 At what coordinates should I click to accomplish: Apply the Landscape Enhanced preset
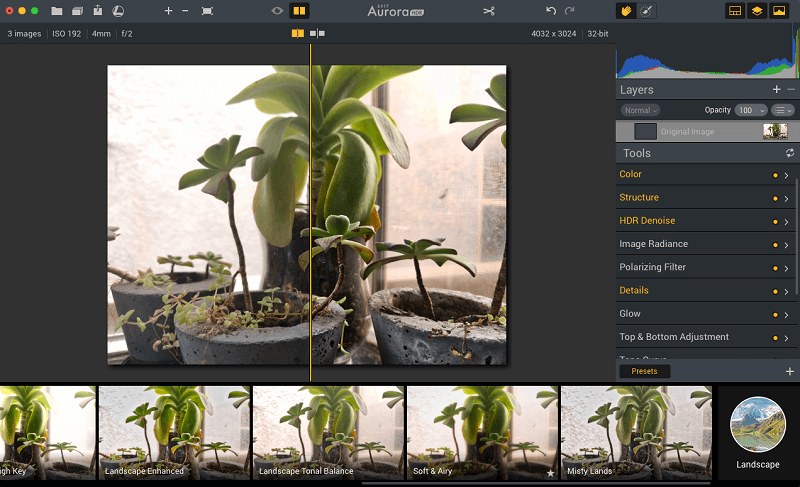174,432
